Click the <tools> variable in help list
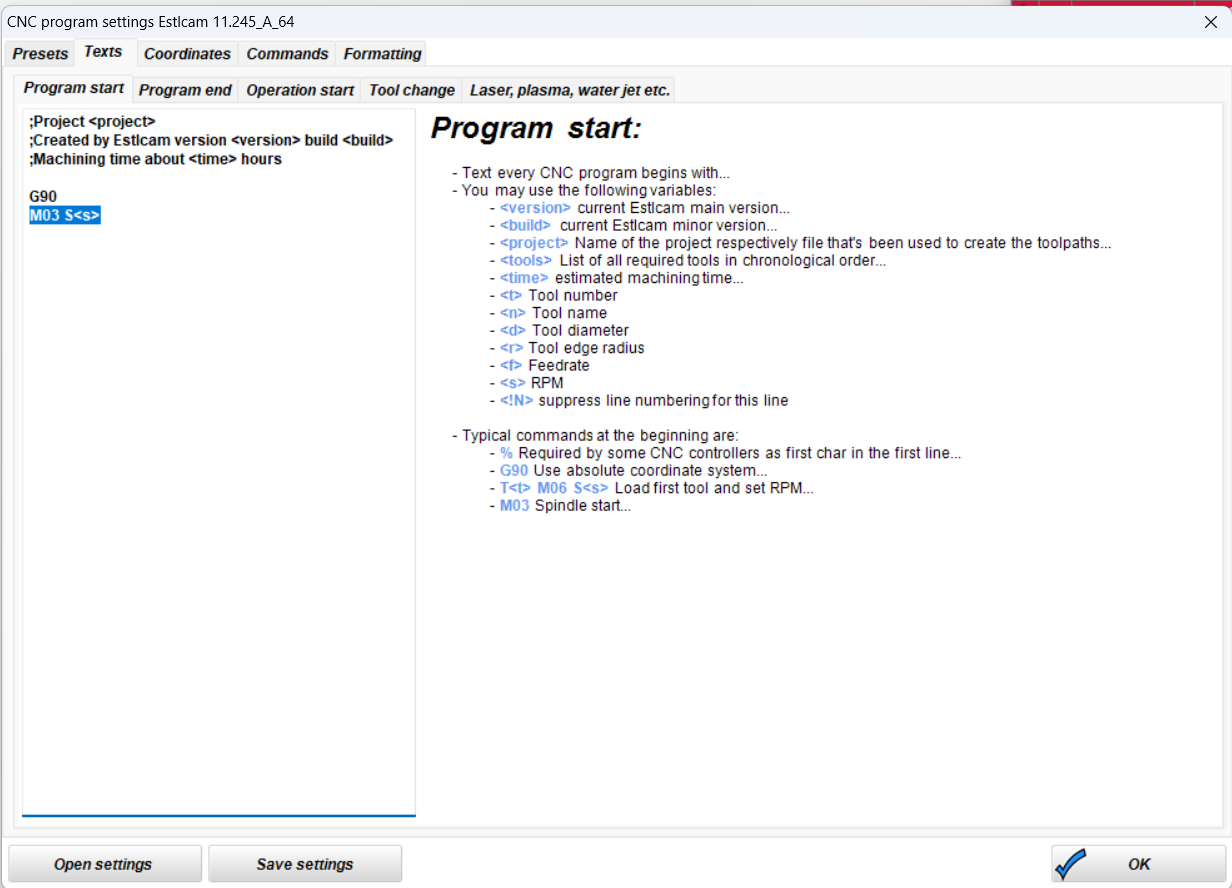Screen dimensions: 1232x888 point(526,261)
